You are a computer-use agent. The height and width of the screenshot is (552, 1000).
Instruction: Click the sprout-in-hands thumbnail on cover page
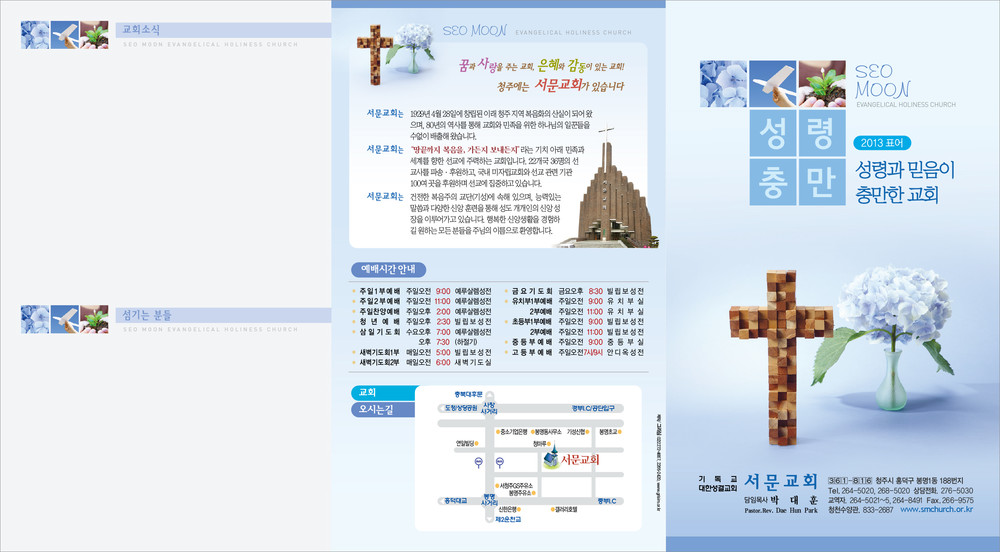click(x=806, y=86)
